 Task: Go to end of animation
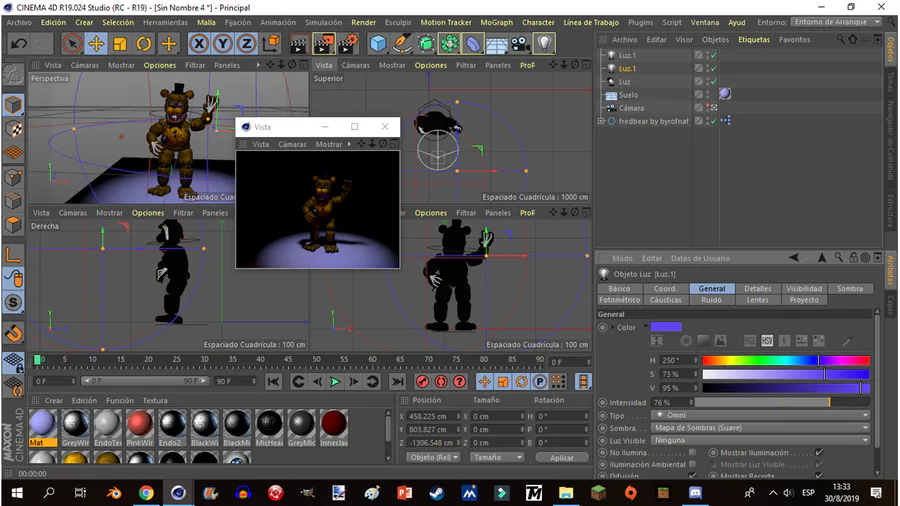(x=397, y=382)
